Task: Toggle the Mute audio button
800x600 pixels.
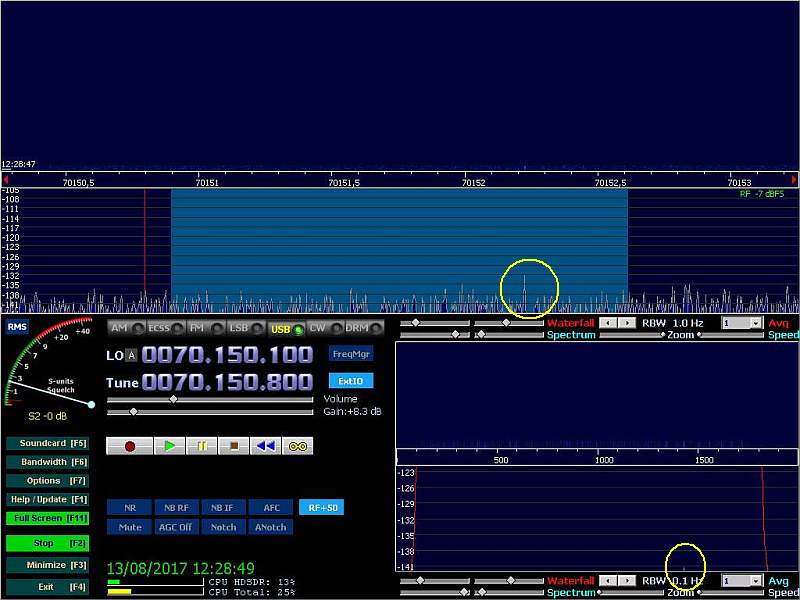Action: pos(130,527)
